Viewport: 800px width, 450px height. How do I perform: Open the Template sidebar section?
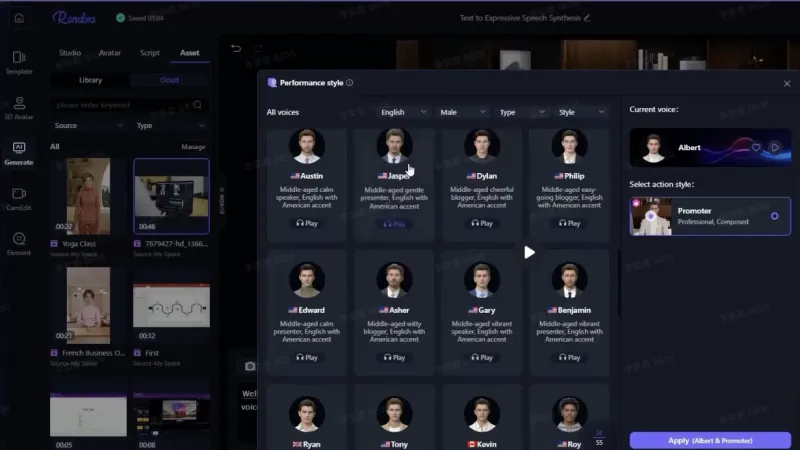(x=19, y=63)
